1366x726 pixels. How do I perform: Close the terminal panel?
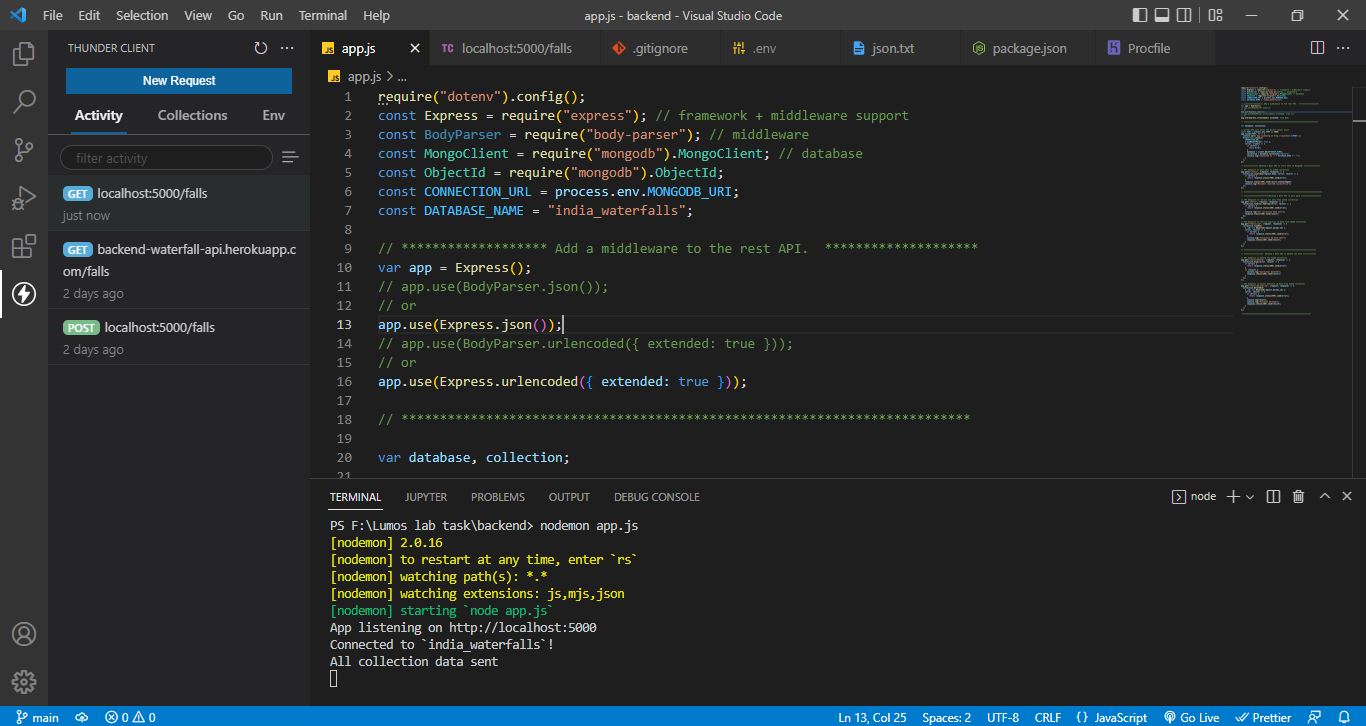click(1347, 496)
